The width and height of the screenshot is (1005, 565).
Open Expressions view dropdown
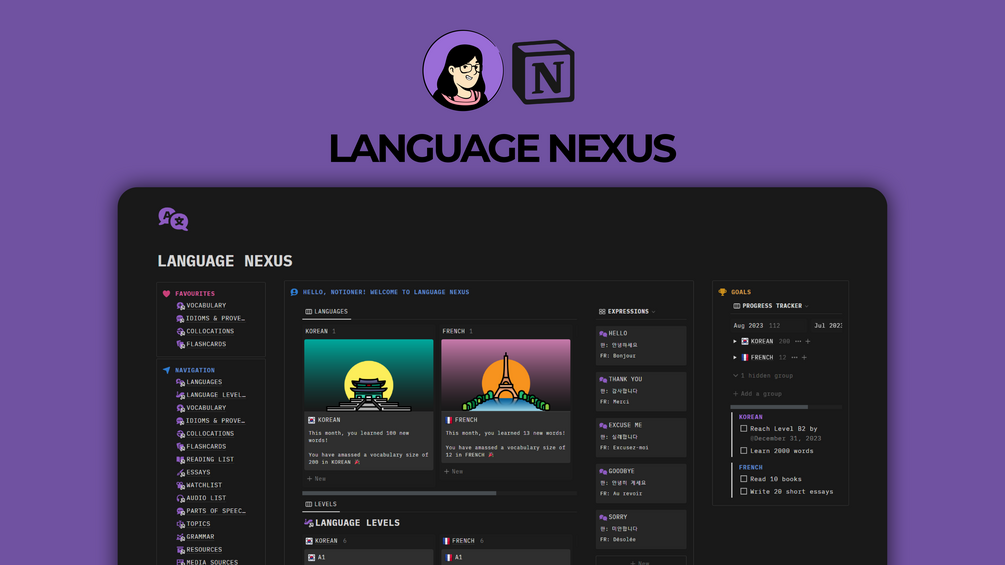pyautogui.click(x=653, y=312)
